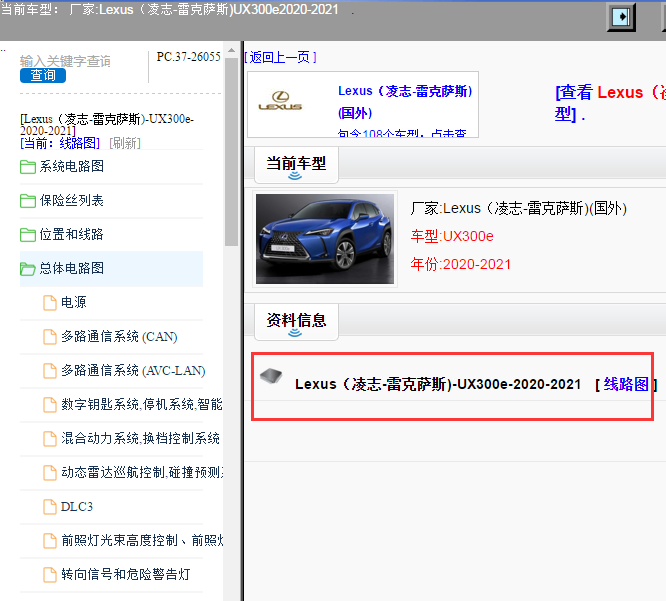
Task: Click the 车型:UX300e text
Action: coord(452,236)
